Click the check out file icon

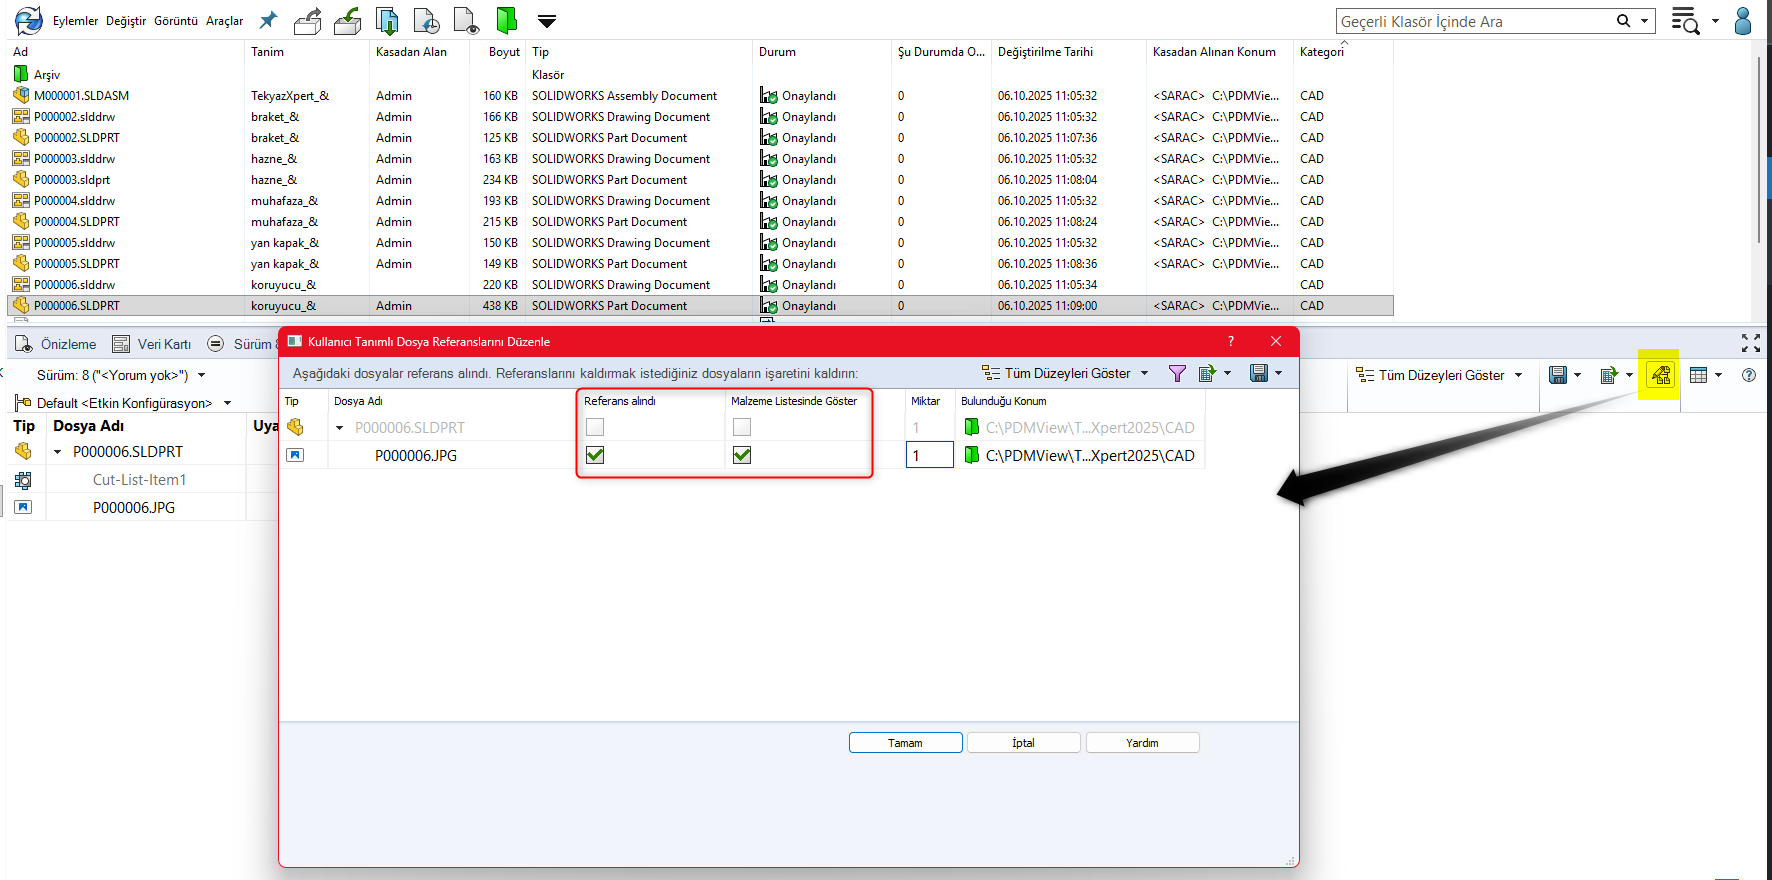pos(307,21)
